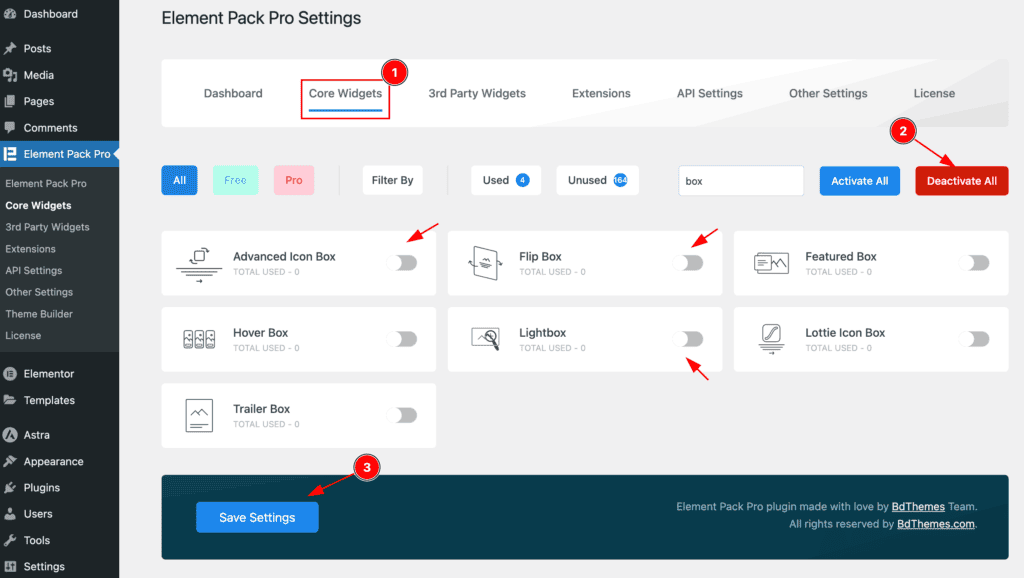Screen dimensions: 1024x578
Task: Open the 3rd Party Widgets tab
Action: [477, 93]
